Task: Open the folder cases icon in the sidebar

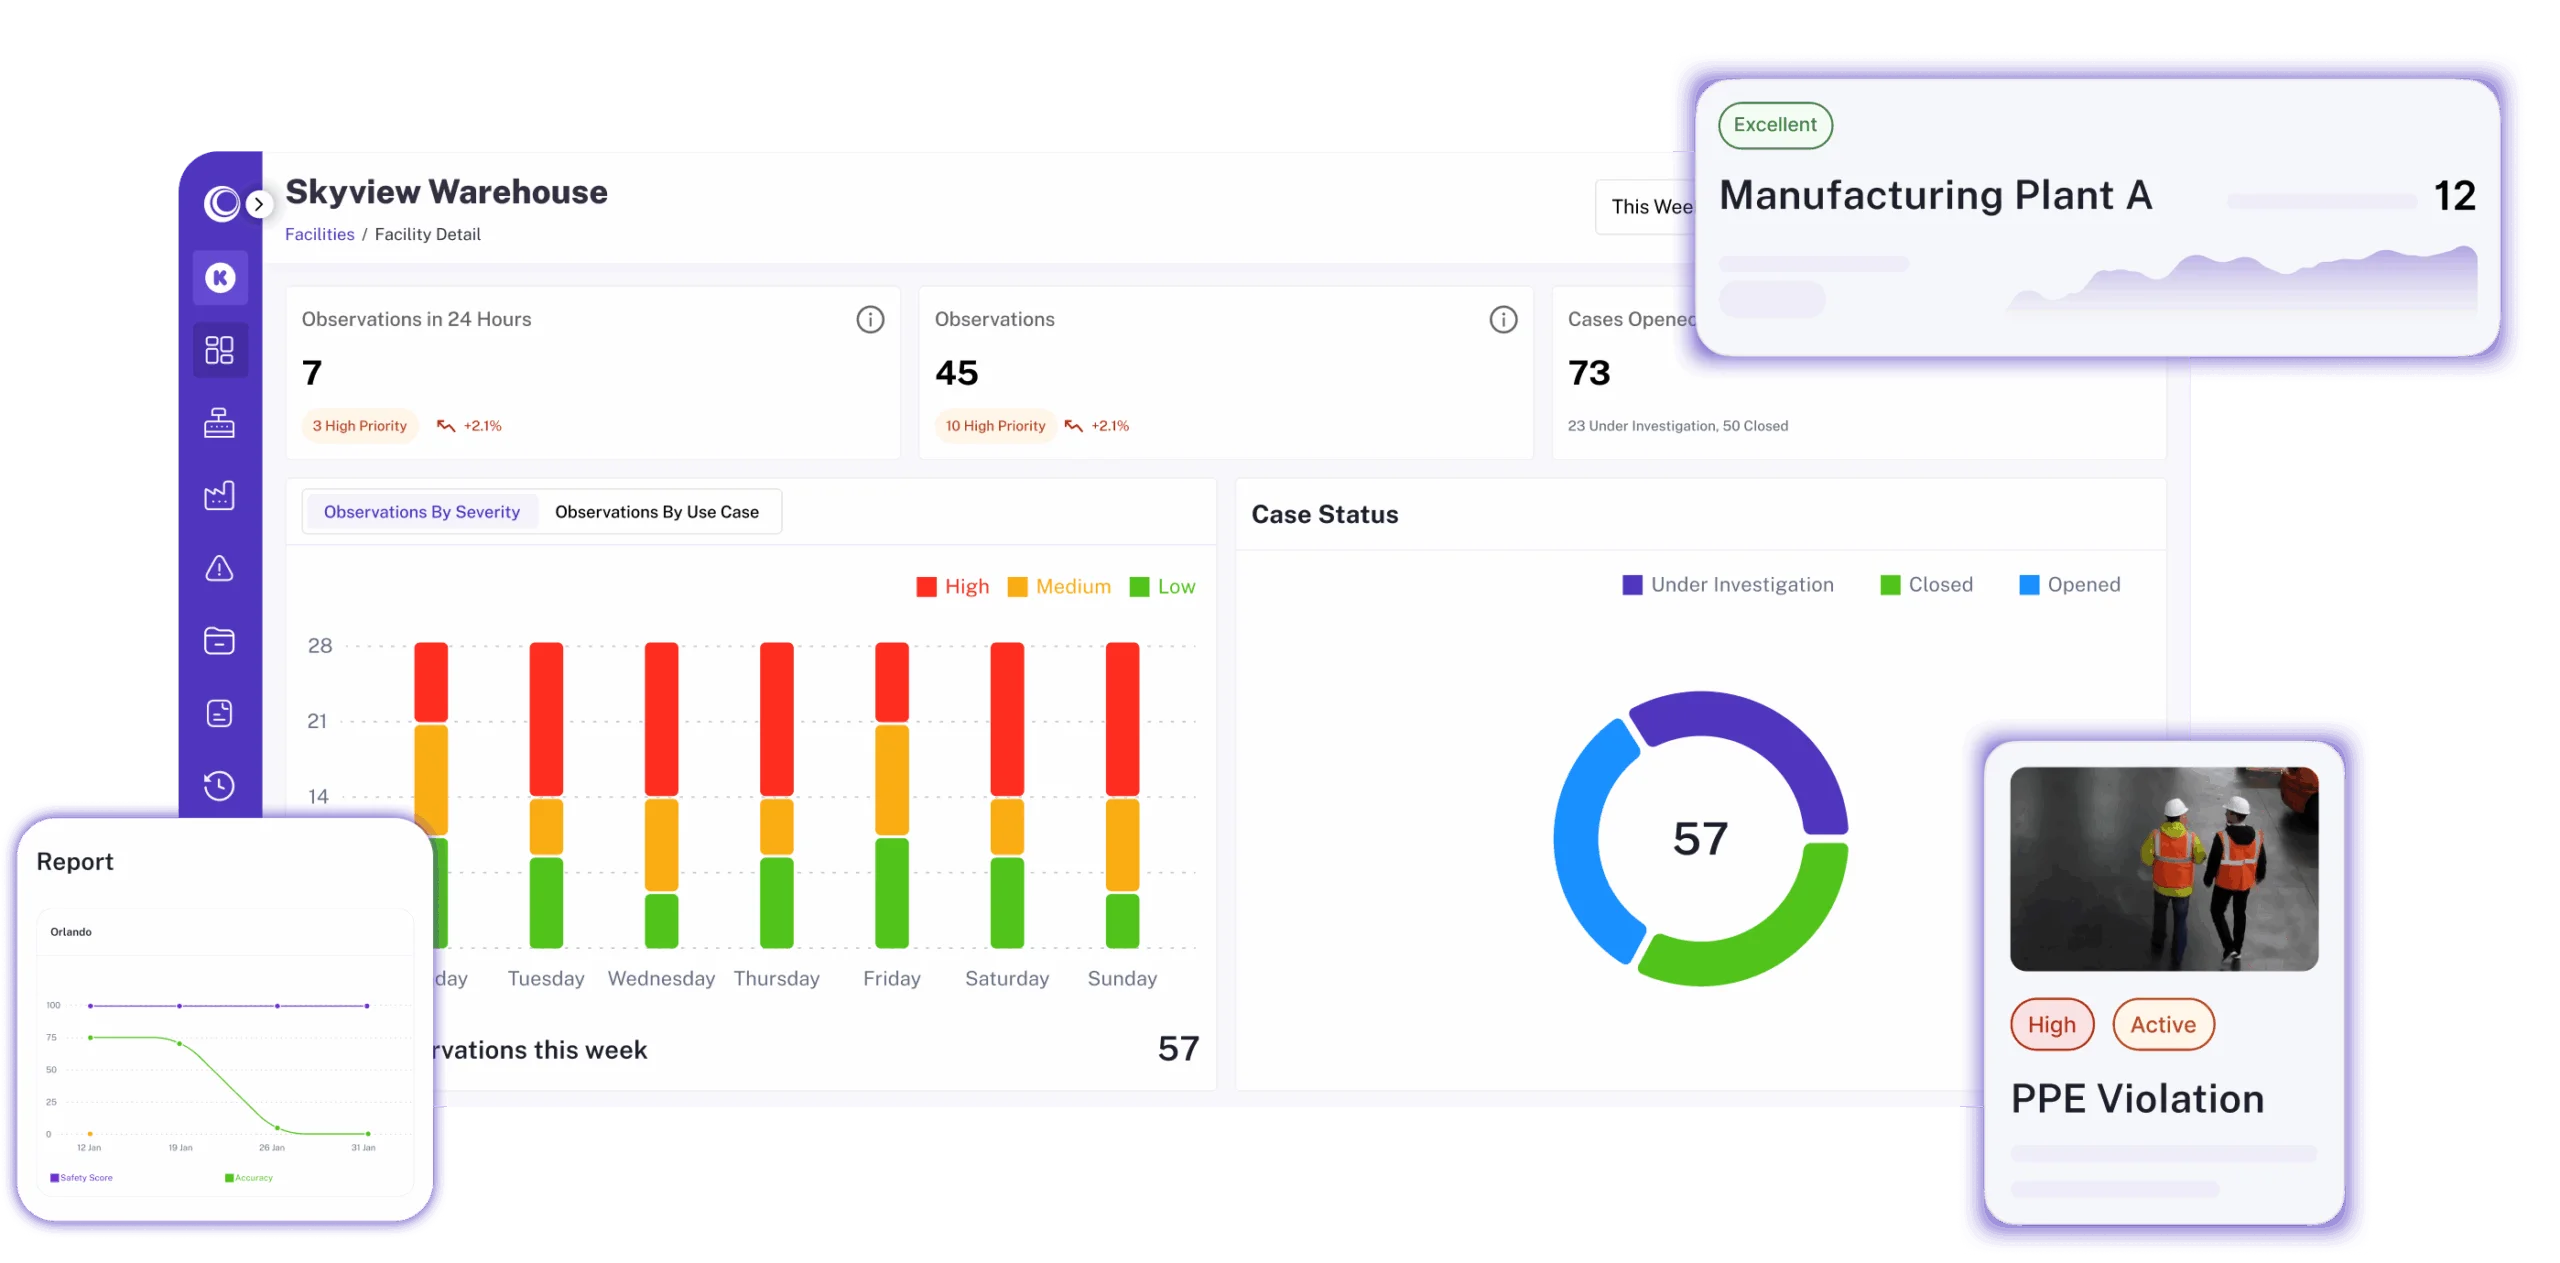Action: click(x=220, y=641)
